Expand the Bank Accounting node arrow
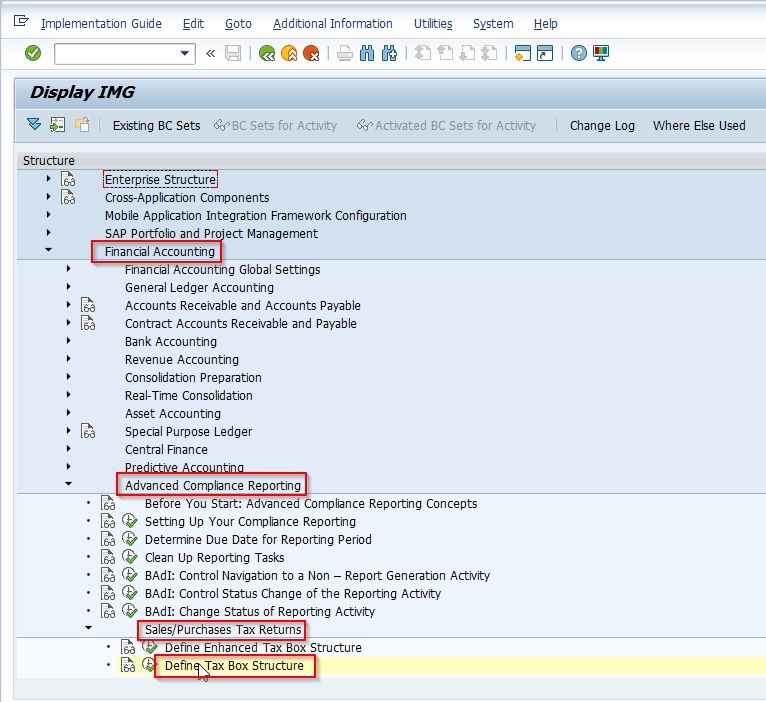 point(68,340)
